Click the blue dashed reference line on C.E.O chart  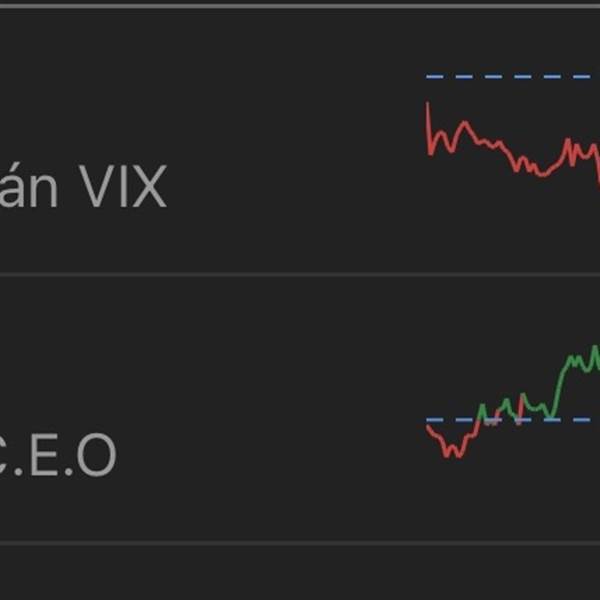click(513, 420)
